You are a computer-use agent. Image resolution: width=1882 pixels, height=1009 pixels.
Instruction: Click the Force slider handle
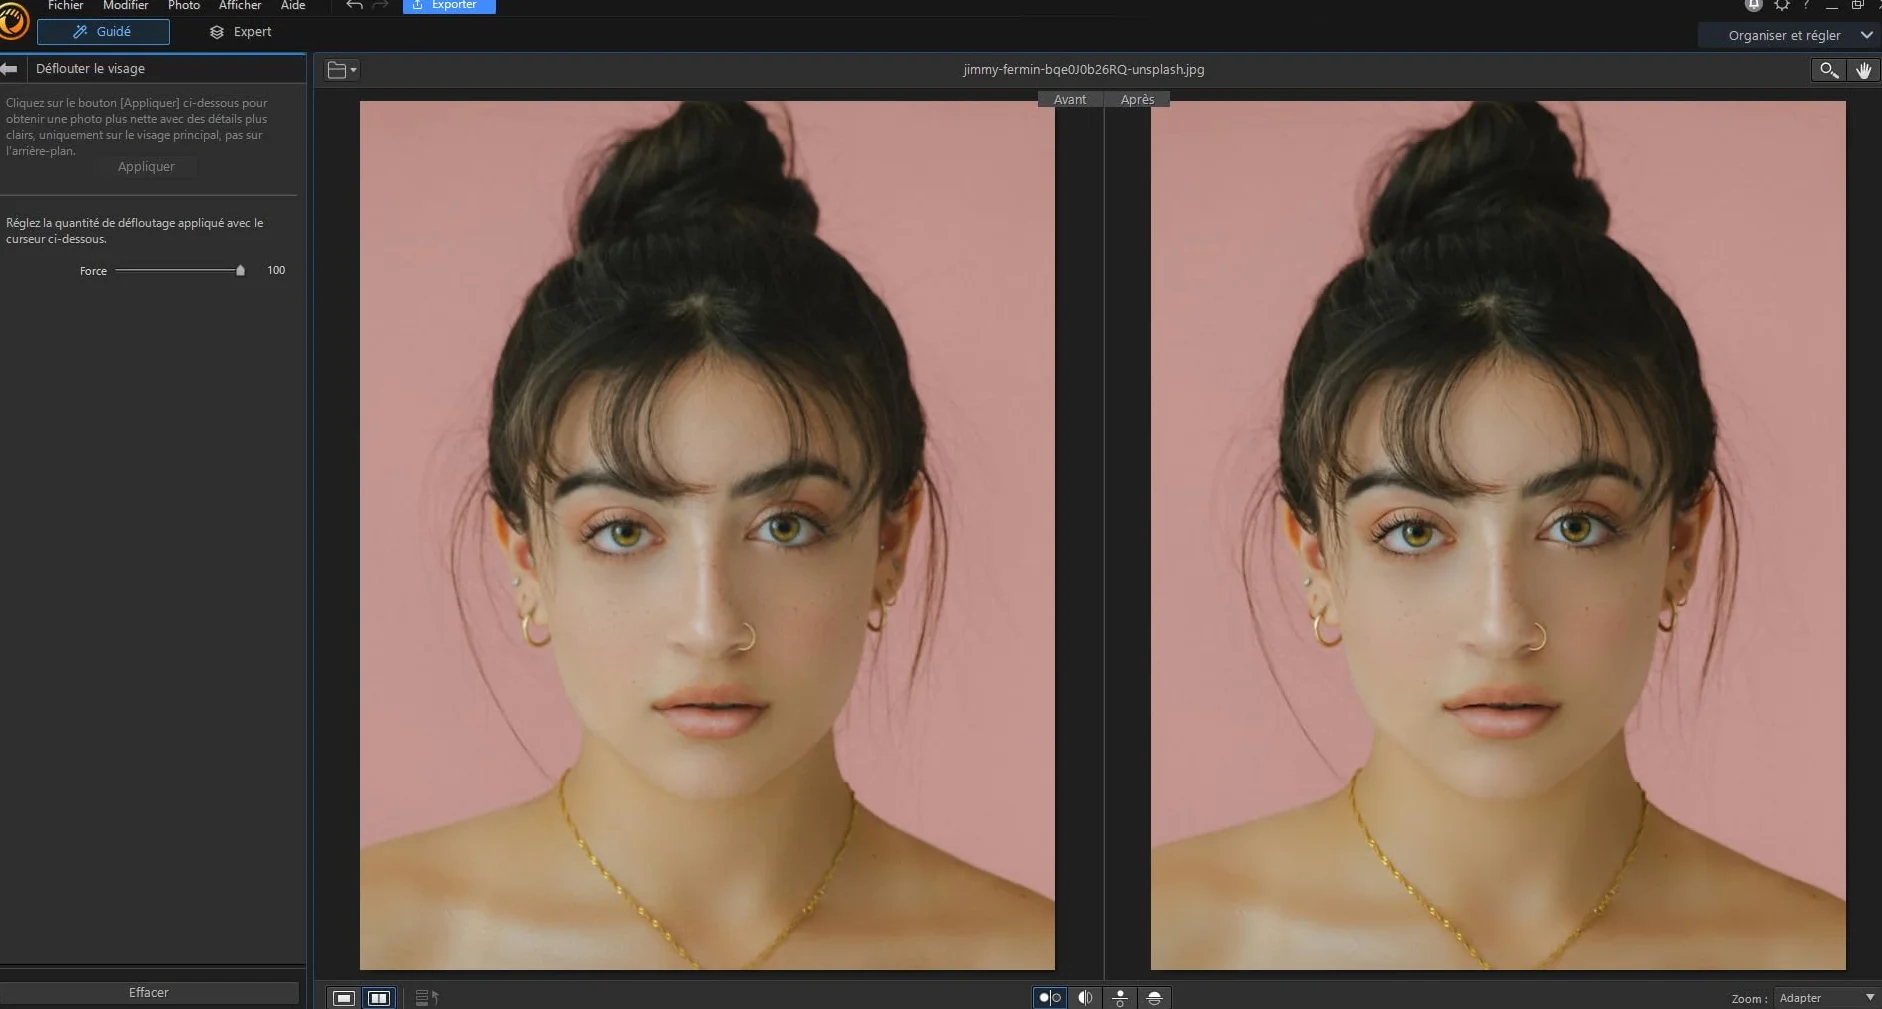click(240, 270)
